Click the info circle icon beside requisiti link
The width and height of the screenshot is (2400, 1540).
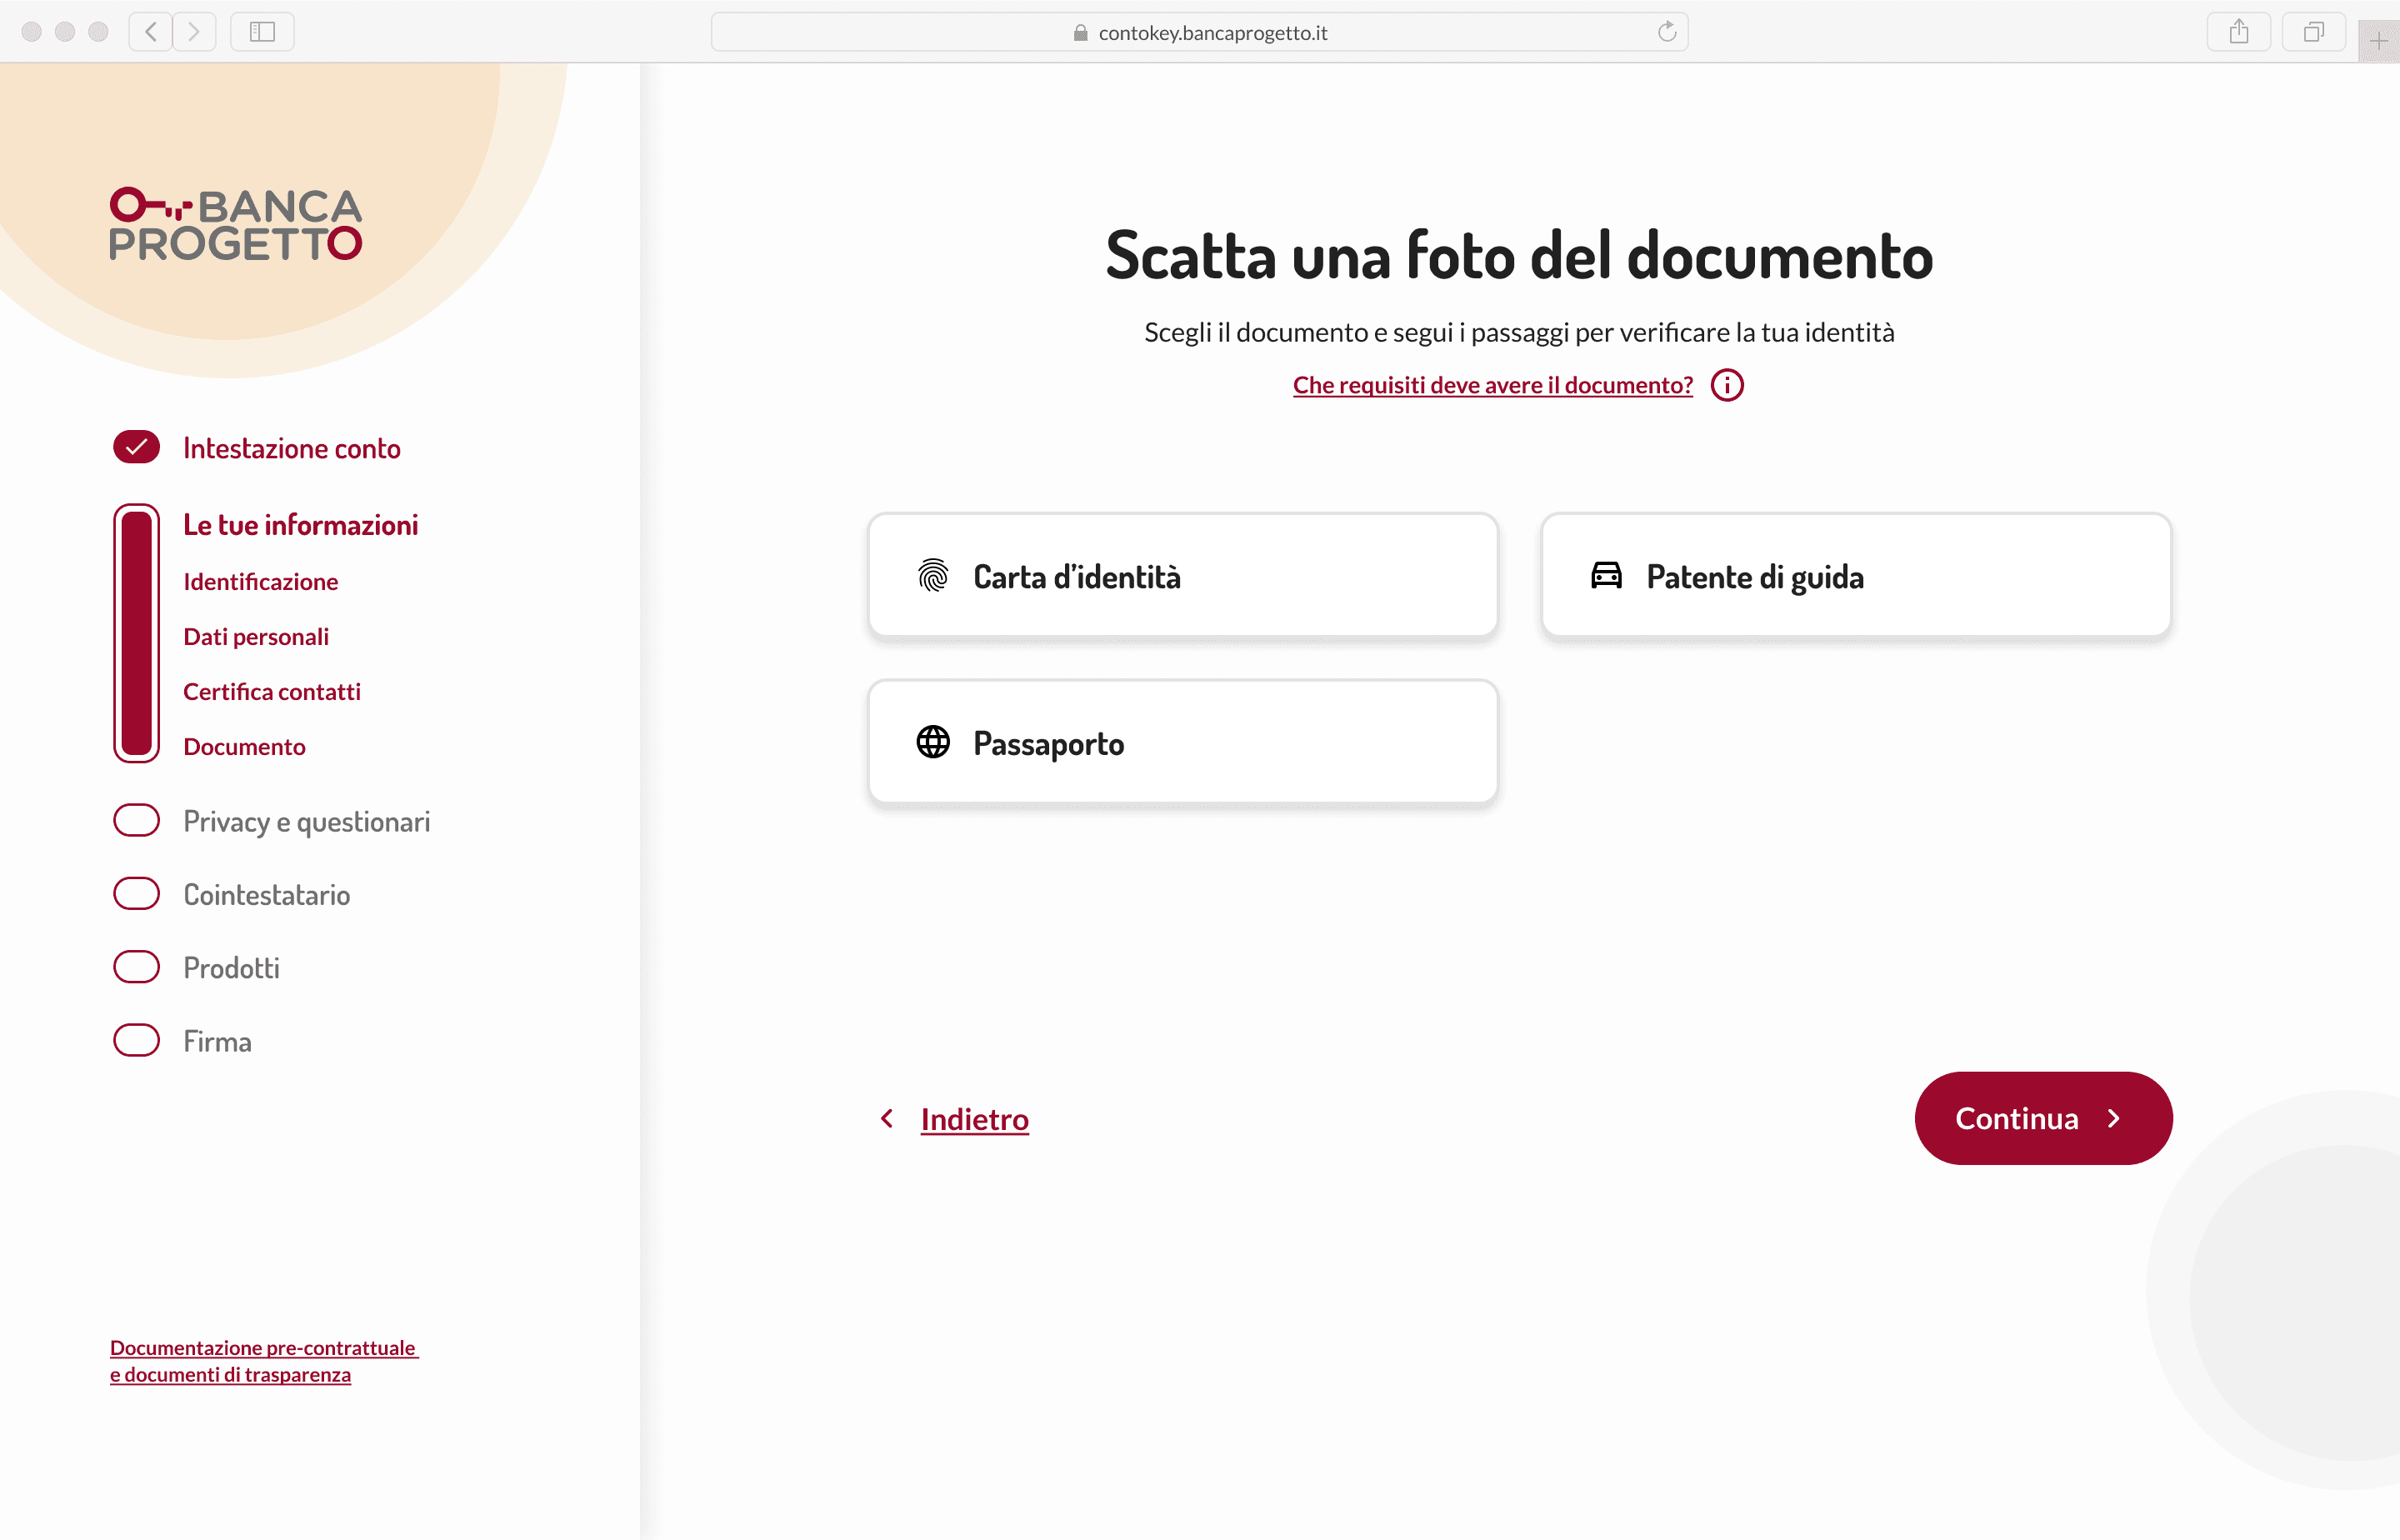[x=1727, y=385]
